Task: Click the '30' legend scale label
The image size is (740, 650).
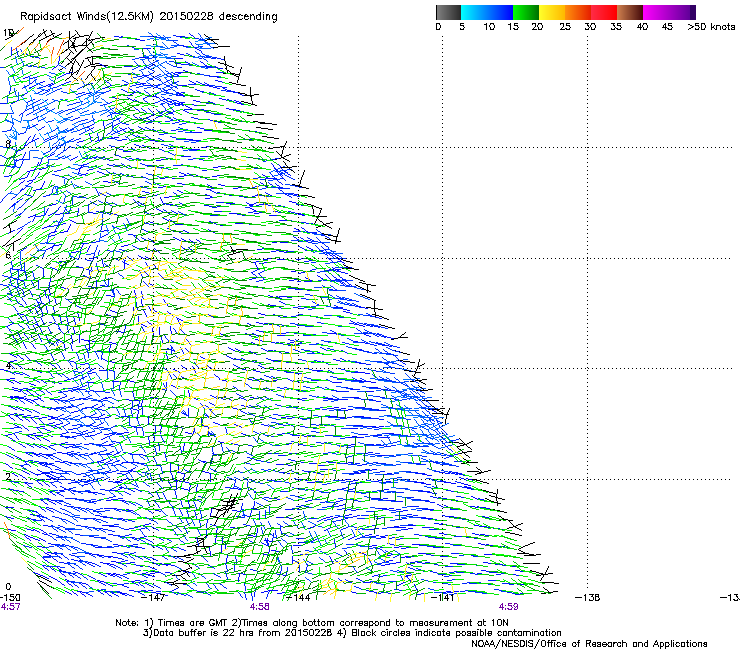Action: [x=590, y=27]
